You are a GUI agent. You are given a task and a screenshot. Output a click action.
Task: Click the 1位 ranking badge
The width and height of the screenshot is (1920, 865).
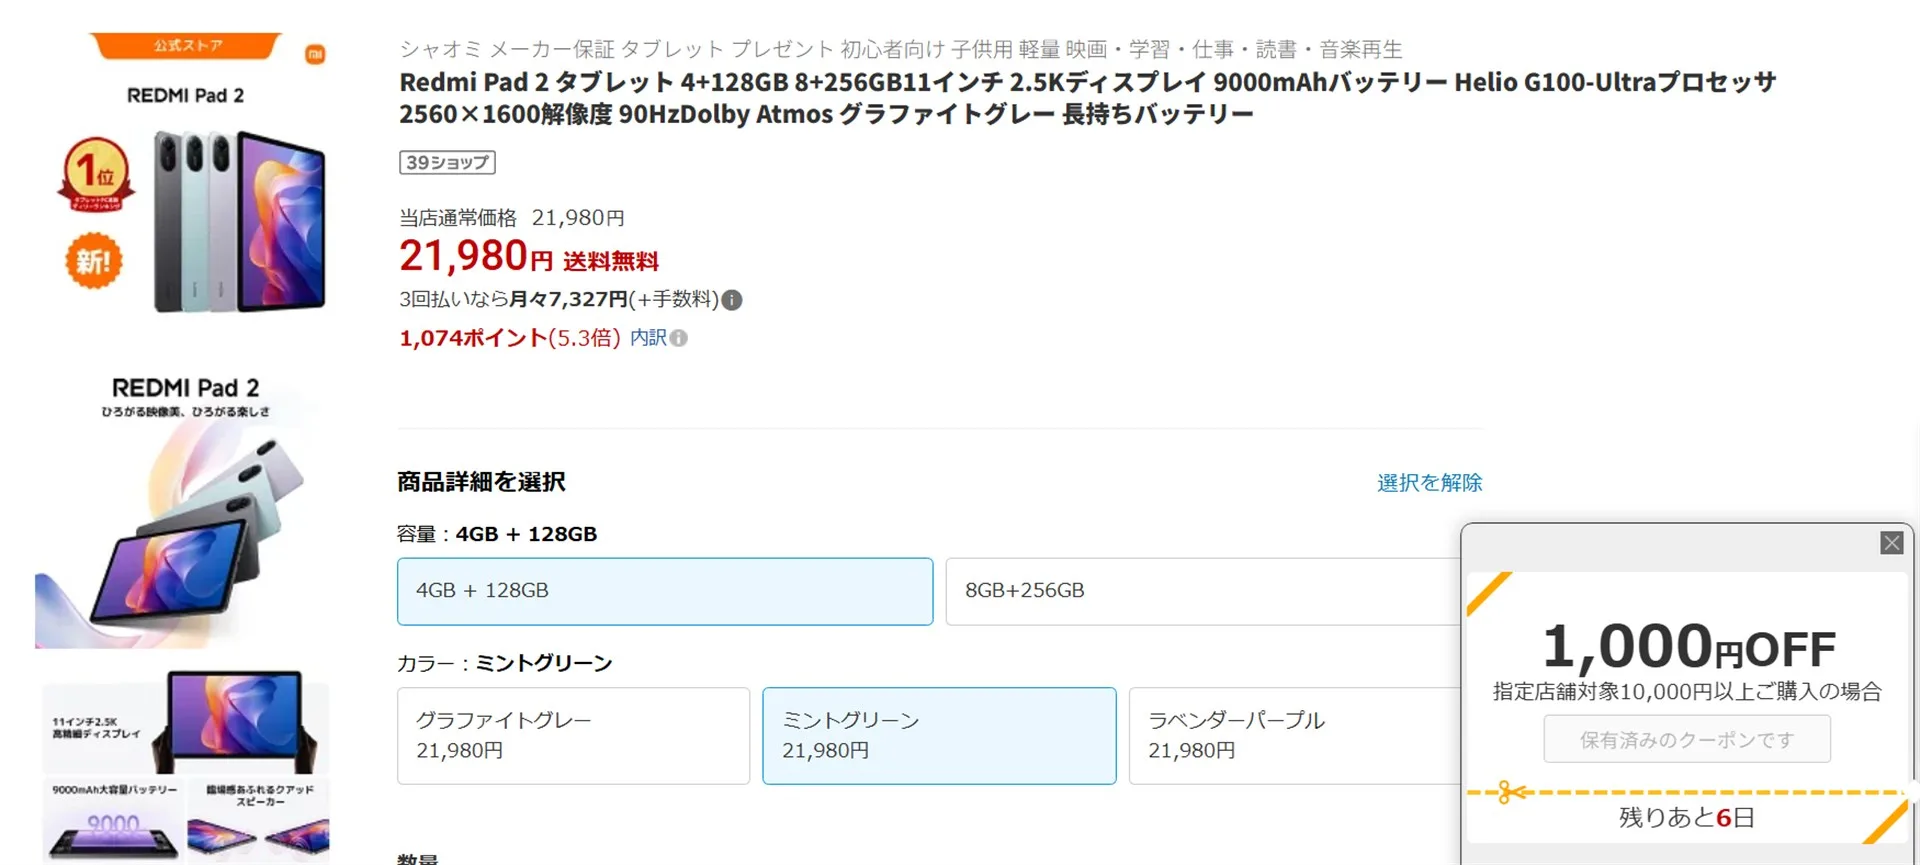(96, 173)
